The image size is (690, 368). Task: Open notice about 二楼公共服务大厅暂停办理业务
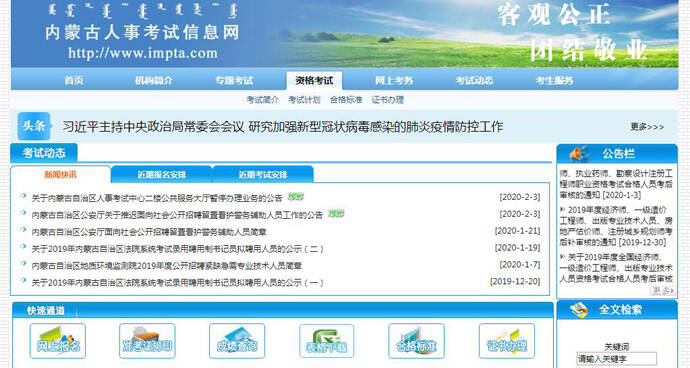pos(157,198)
